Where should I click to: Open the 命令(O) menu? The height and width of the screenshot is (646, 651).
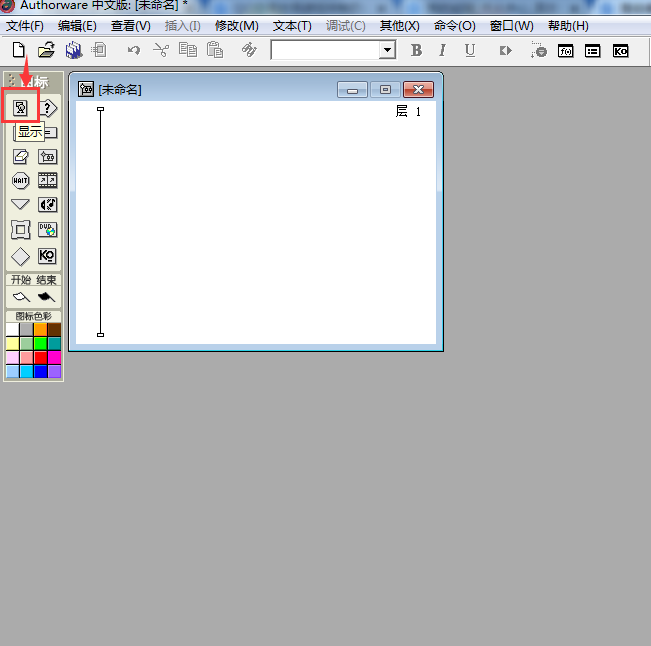point(455,26)
